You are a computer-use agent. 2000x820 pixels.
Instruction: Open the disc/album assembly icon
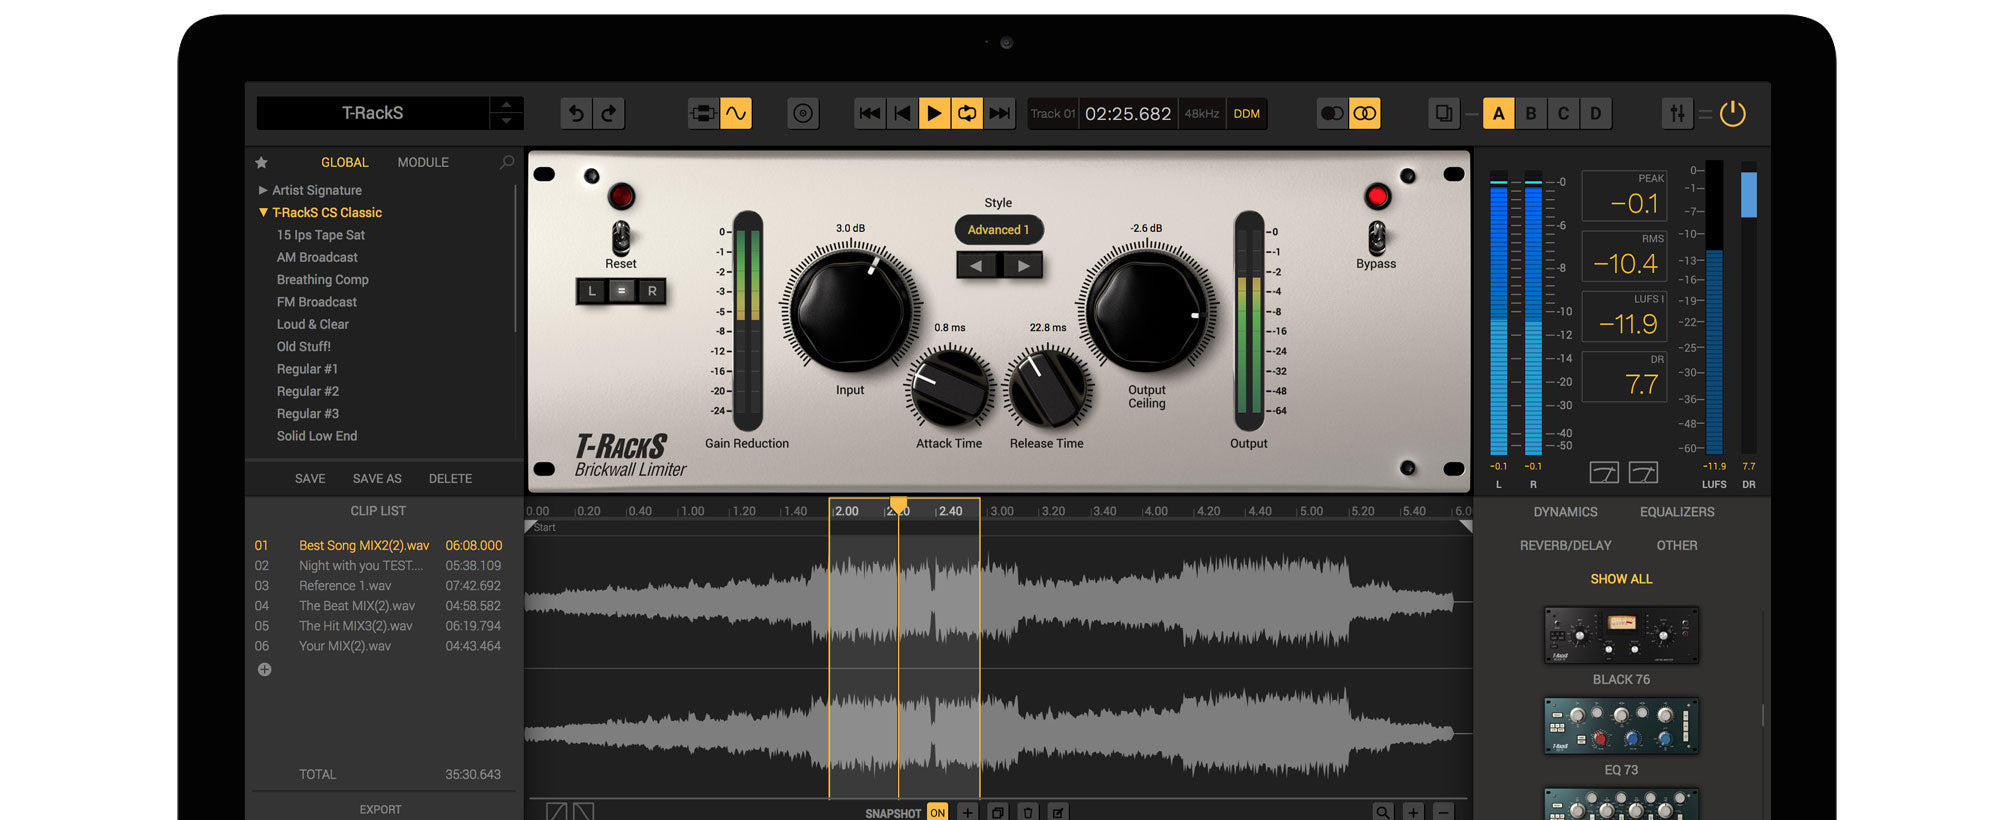coord(803,114)
